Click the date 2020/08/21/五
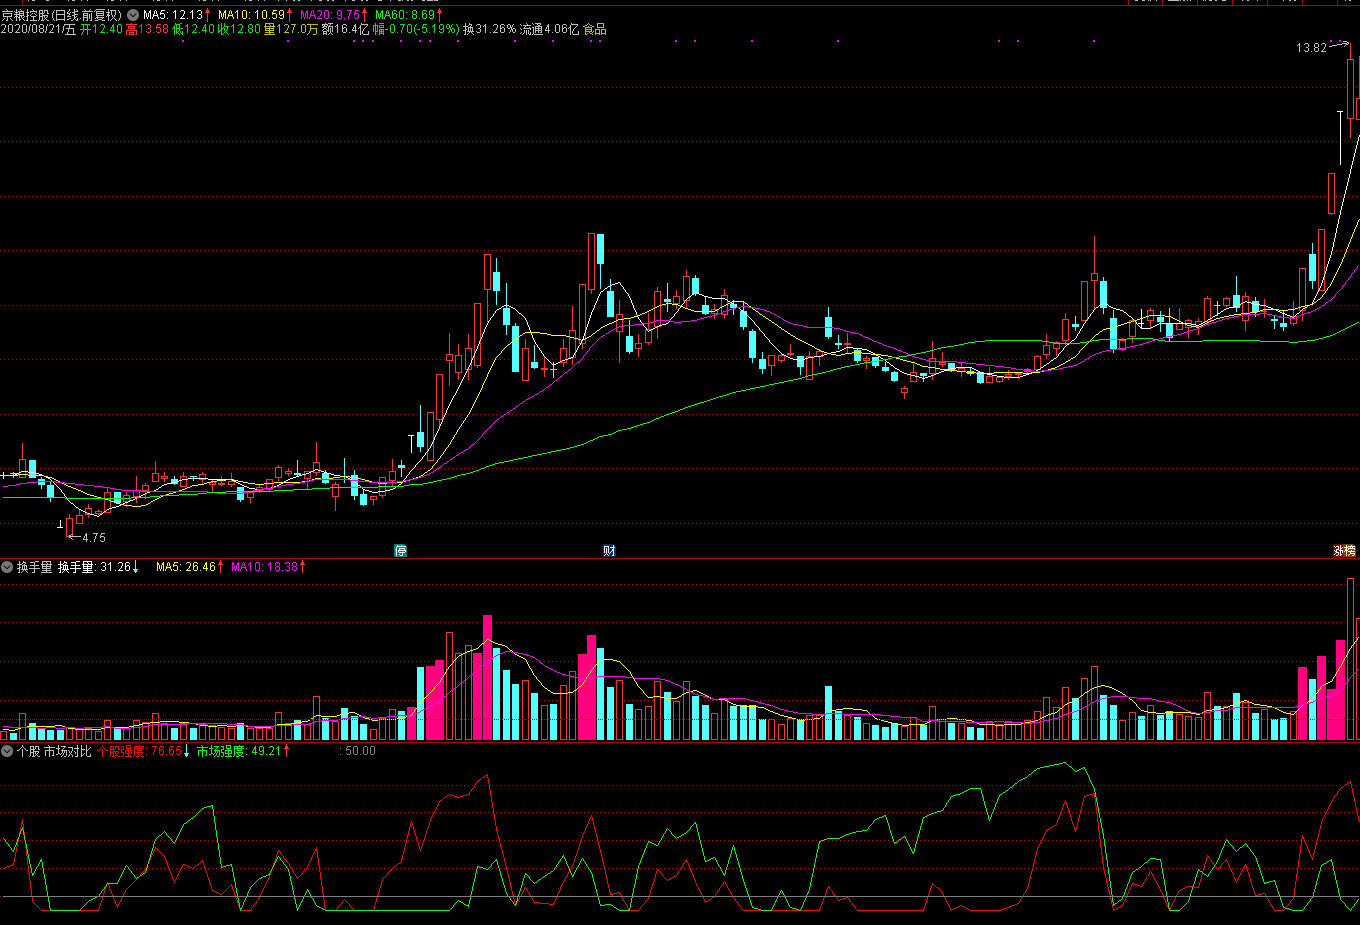 (38, 29)
